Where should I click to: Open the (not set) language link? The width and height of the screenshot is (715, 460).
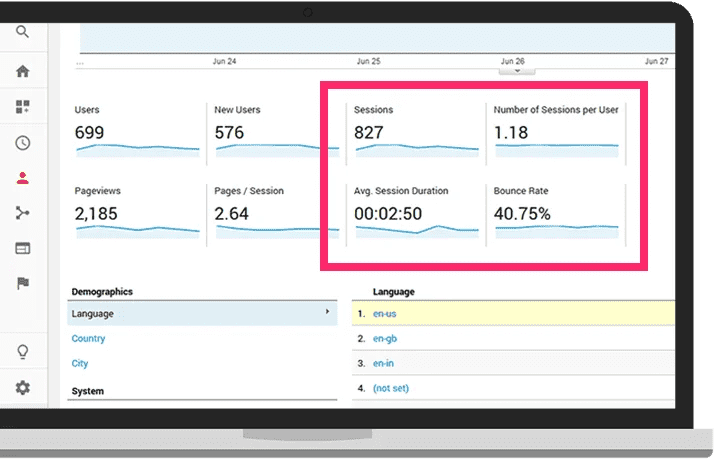(x=391, y=388)
